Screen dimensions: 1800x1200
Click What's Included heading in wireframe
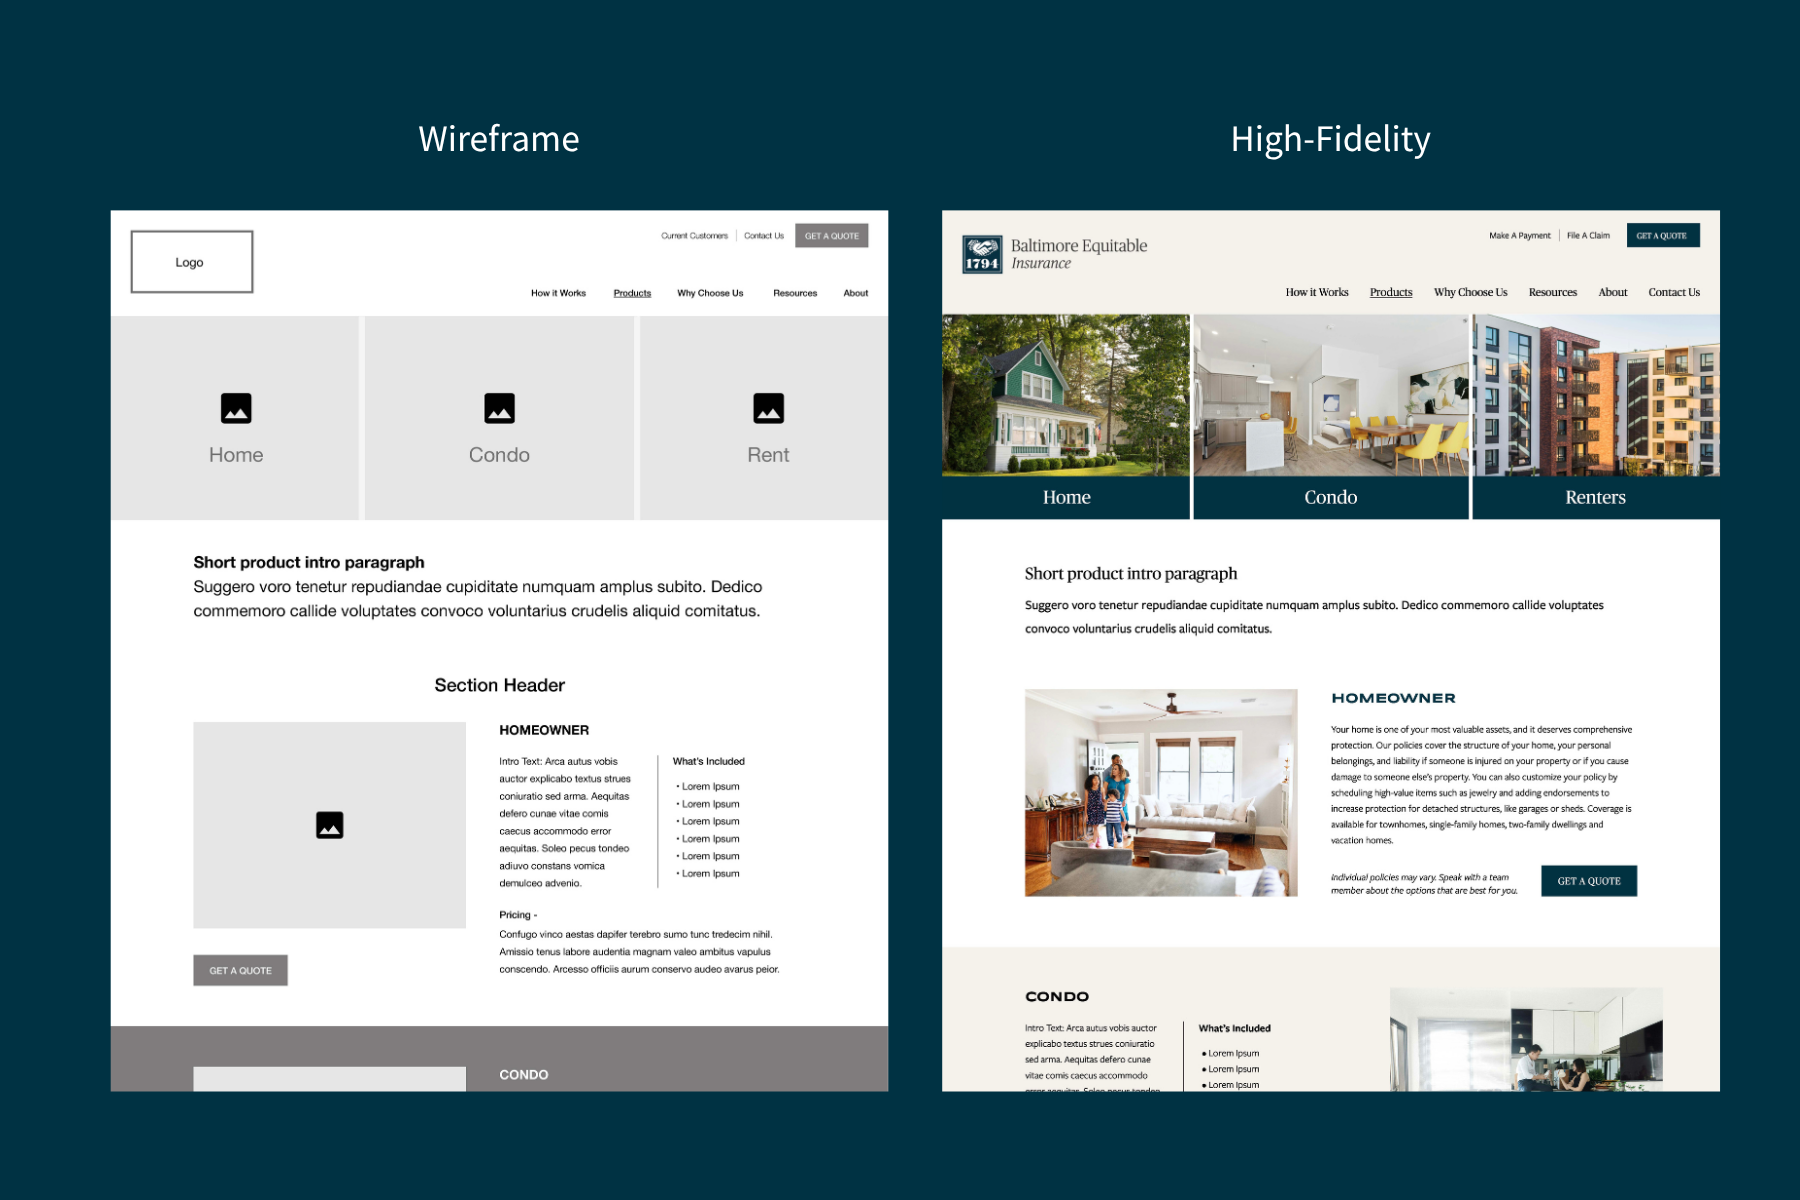coord(709,761)
